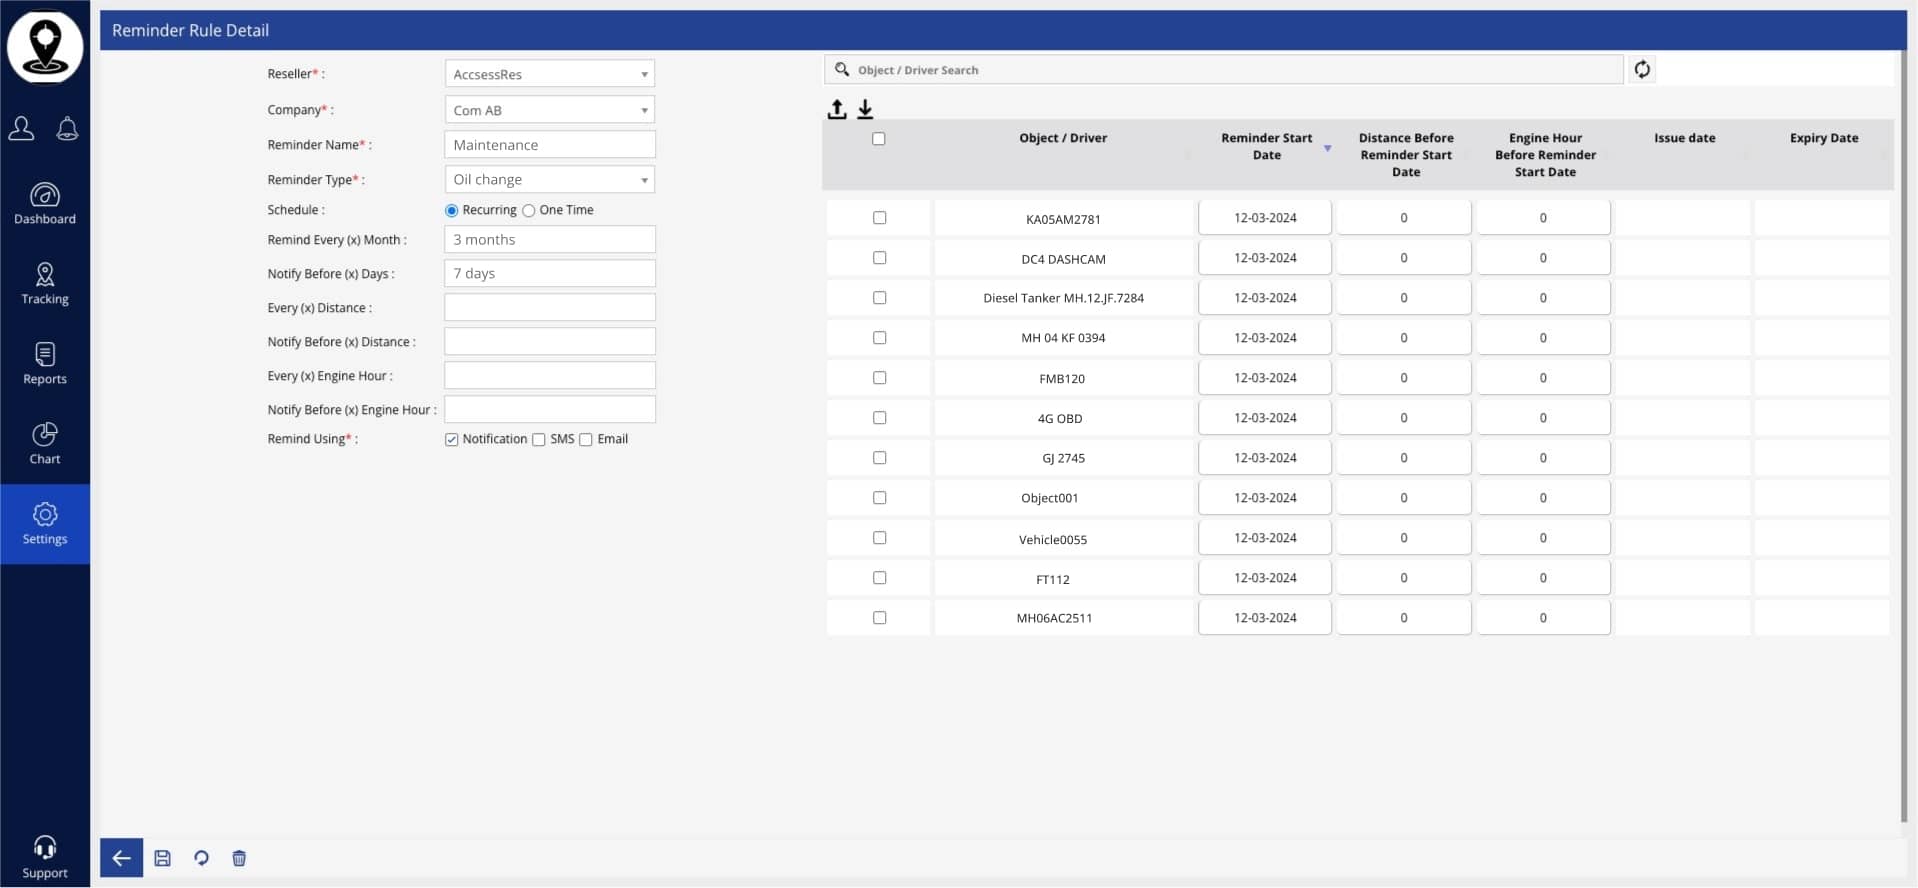The height and width of the screenshot is (888, 1918).
Task: Open the Reports section in the sidebar
Action: click(x=45, y=364)
